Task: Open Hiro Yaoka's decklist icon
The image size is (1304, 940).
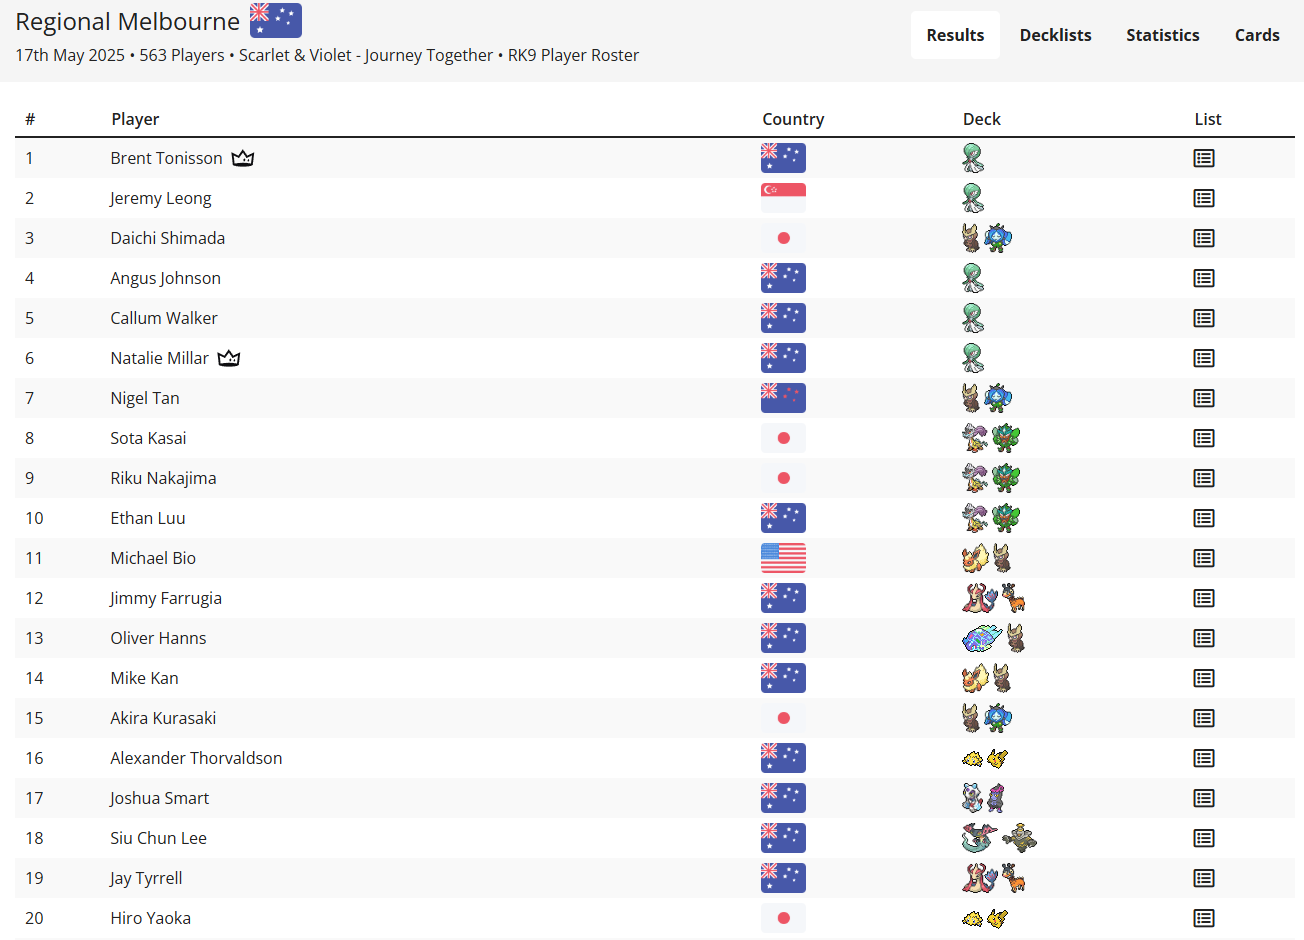Action: 1204,918
